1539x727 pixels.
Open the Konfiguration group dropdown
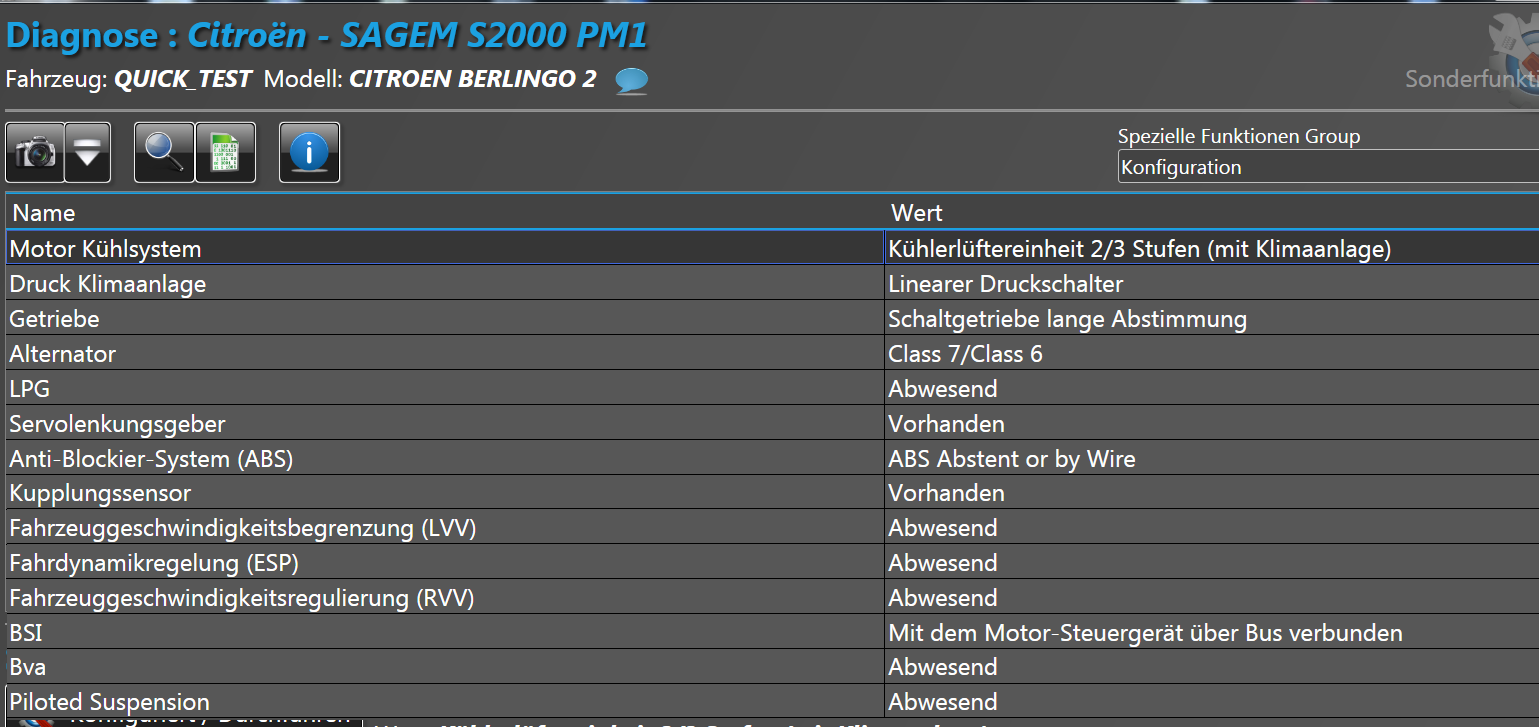1327,167
